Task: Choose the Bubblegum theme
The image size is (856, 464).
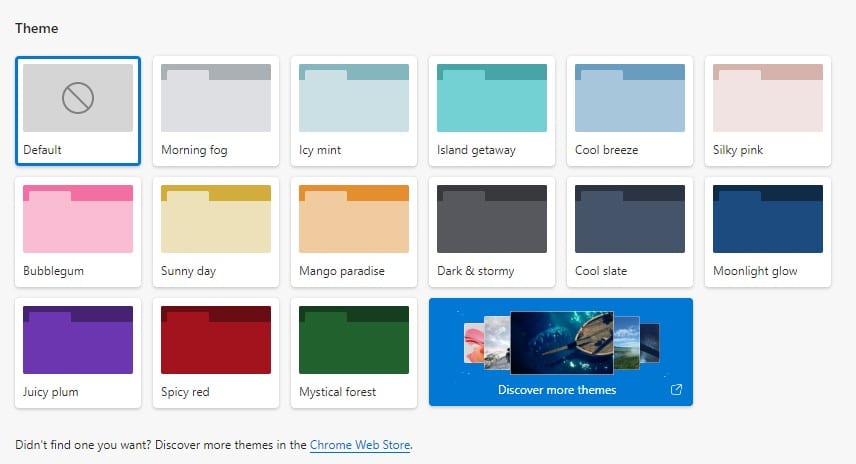Action: point(78,232)
